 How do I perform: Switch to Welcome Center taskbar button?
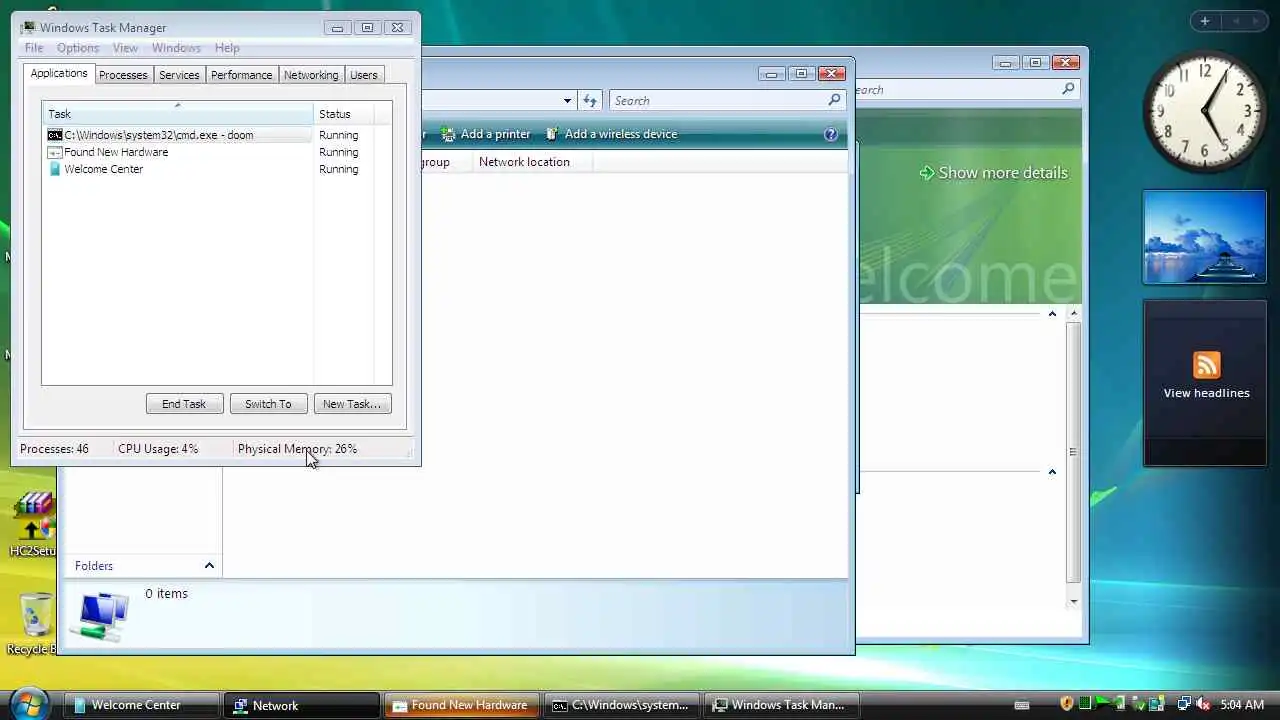click(142, 705)
